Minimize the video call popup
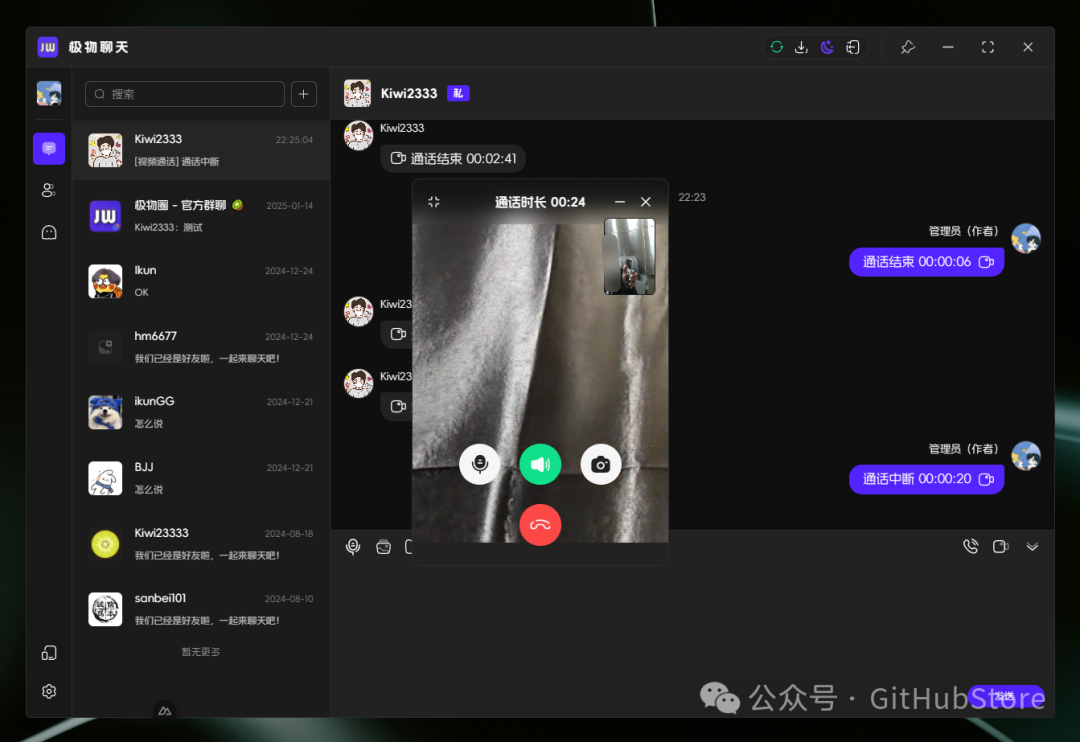 coord(619,202)
